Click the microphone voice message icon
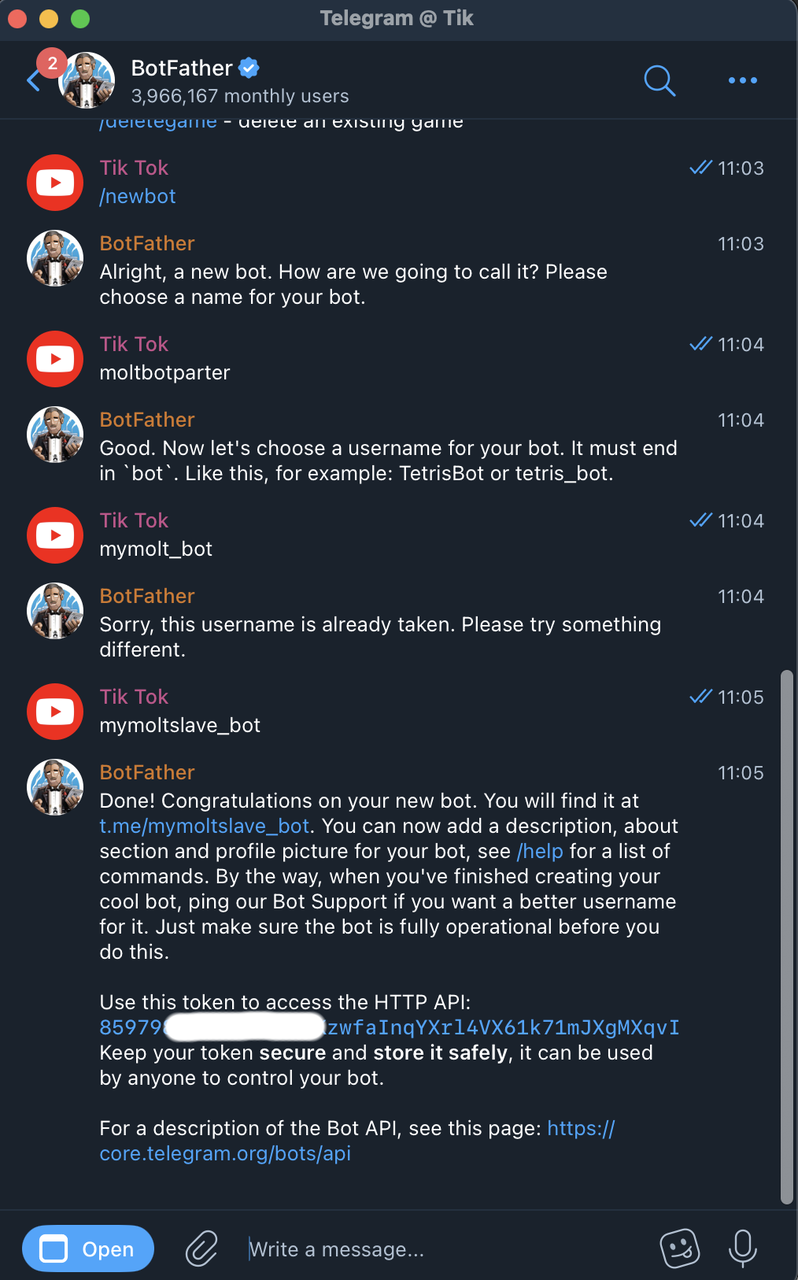Viewport: 798px width, 1280px height. (742, 1248)
